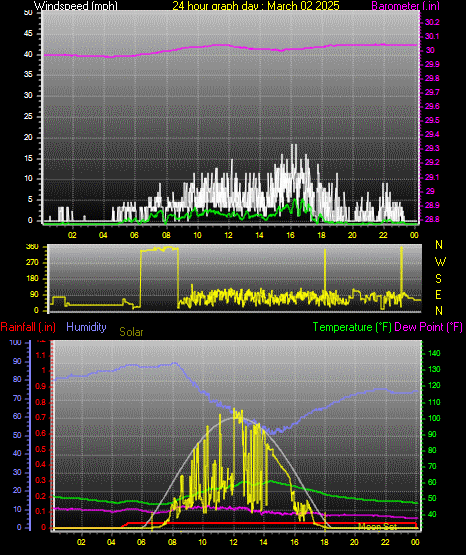This screenshot has height=555, width=466.
Task: Click the 100 temperature scale value
Action: [434, 418]
